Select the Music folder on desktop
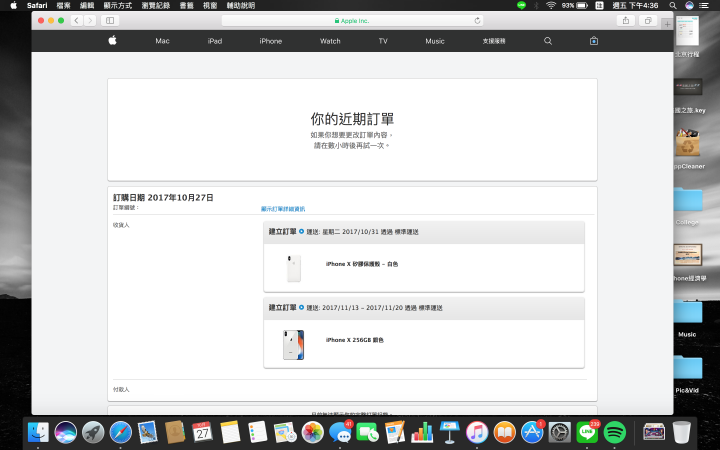The width and height of the screenshot is (720, 450). 687,313
